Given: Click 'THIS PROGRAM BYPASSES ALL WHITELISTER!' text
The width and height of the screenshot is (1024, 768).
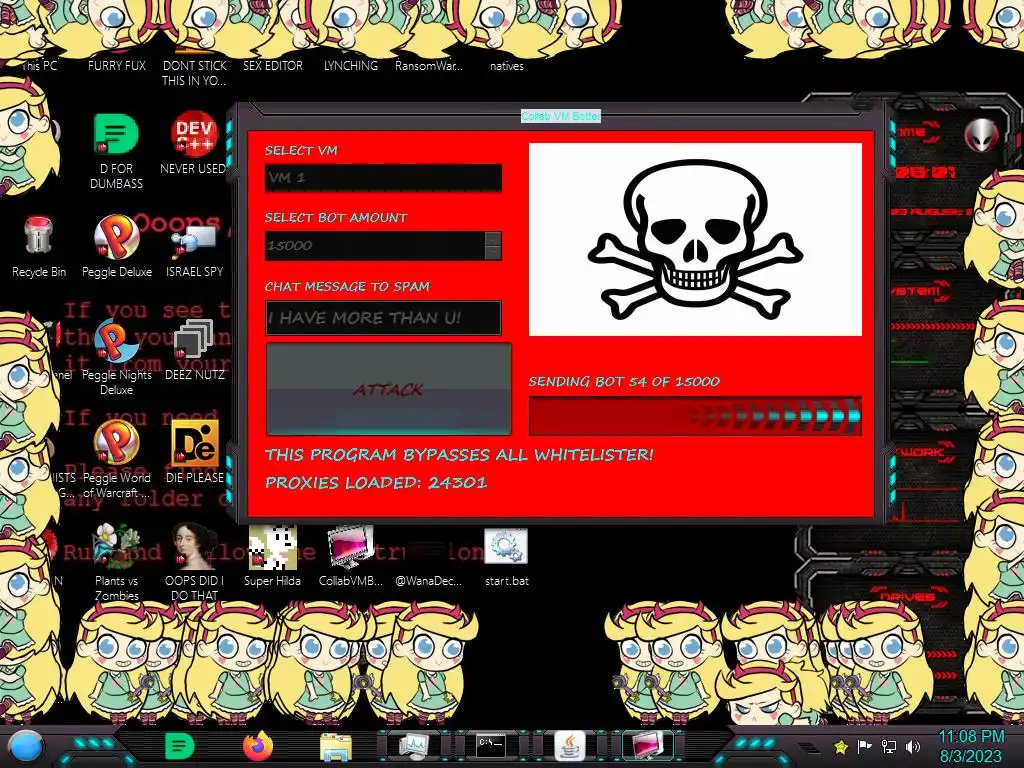Looking at the screenshot, I should pyautogui.click(x=459, y=455).
